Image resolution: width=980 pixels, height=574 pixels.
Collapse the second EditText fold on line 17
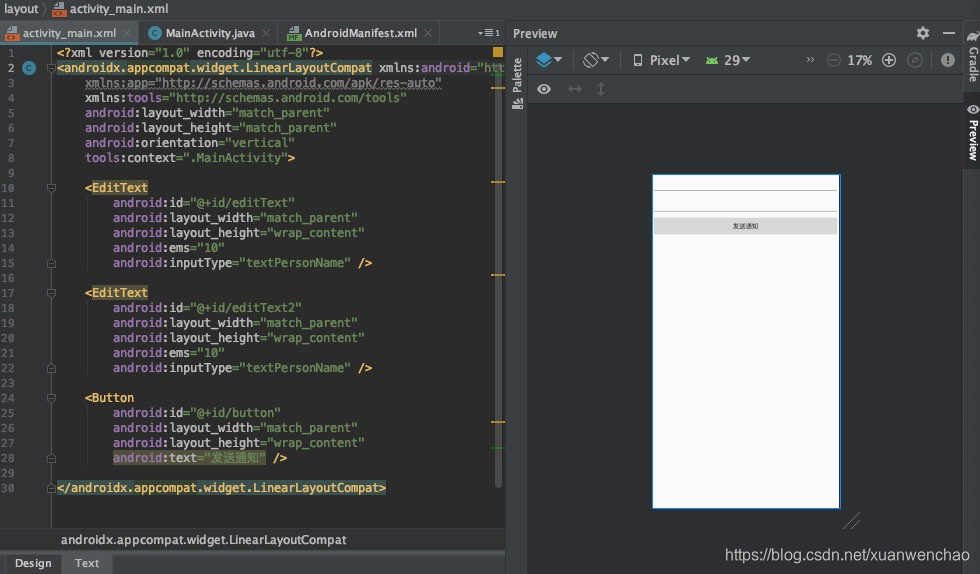click(x=51, y=293)
